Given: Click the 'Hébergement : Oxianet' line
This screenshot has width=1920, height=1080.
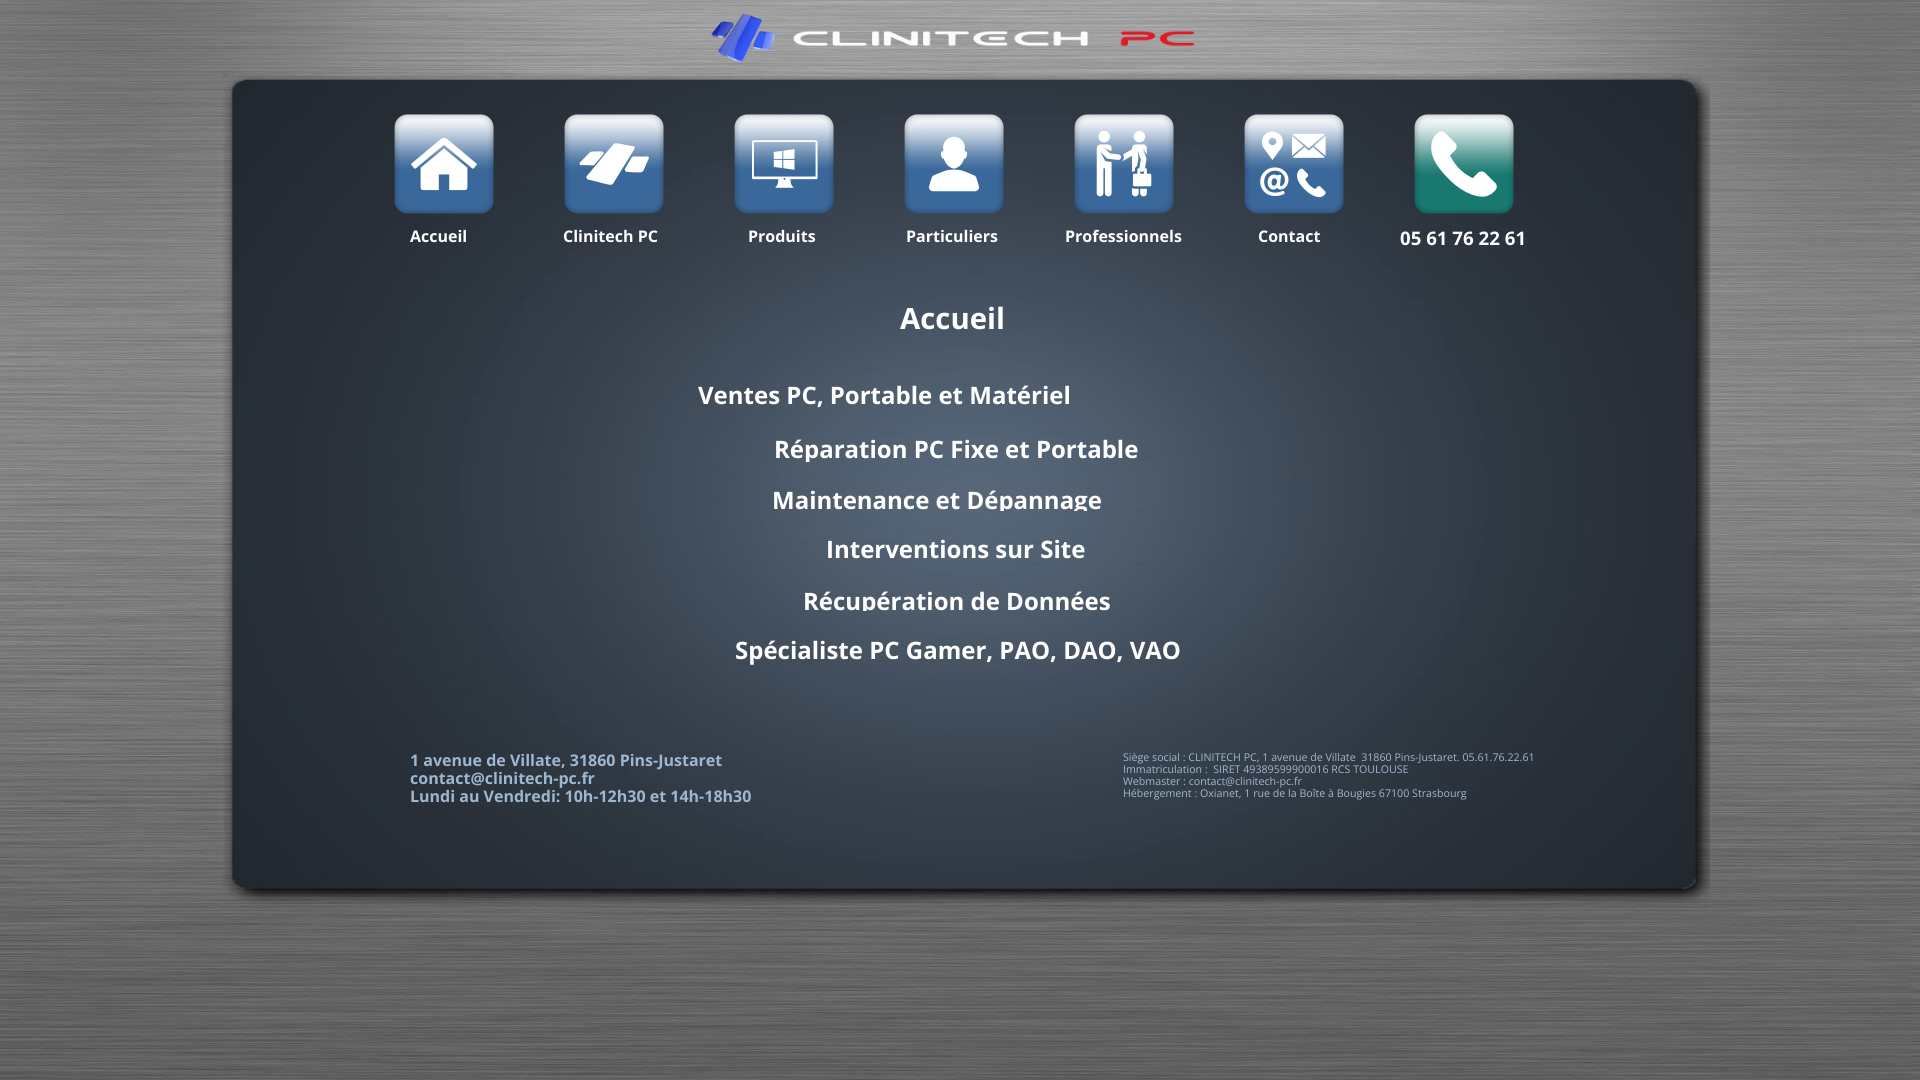Looking at the screenshot, I should (x=1294, y=793).
